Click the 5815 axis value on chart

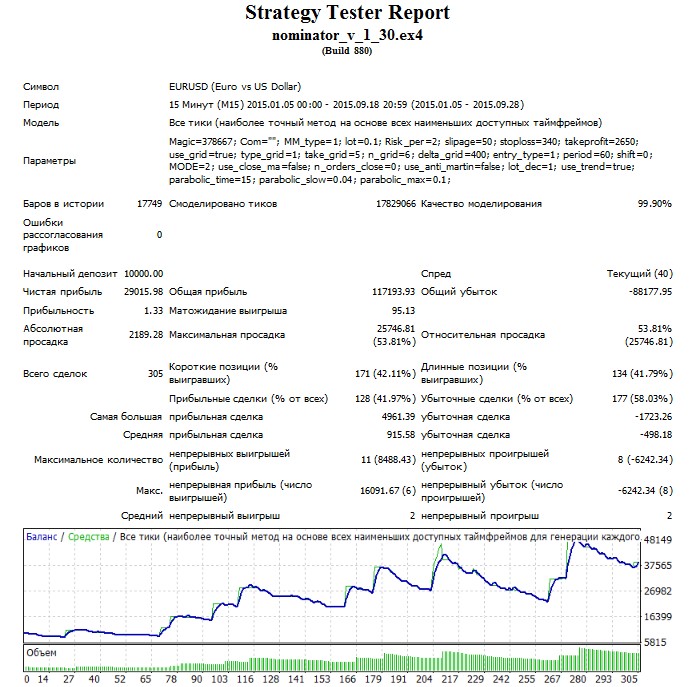655,642
